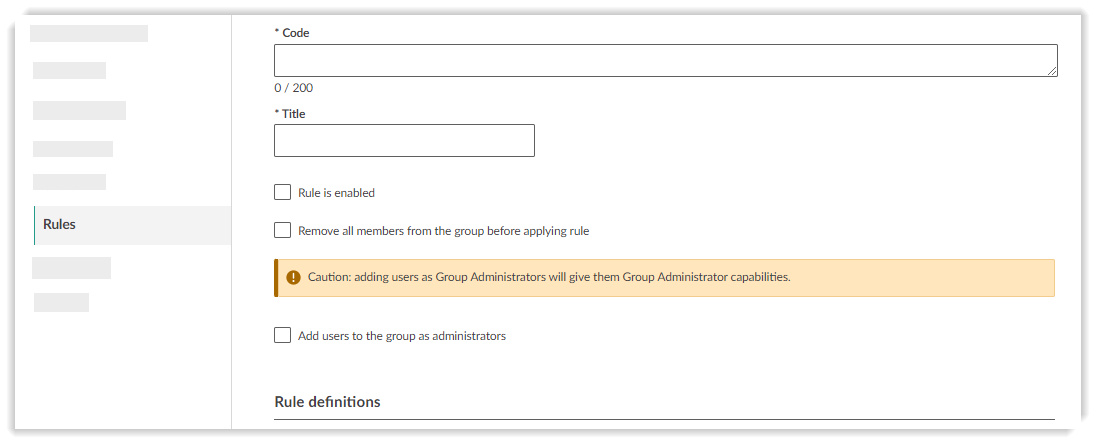Focus the Code text area

pyautogui.click(x=665, y=61)
